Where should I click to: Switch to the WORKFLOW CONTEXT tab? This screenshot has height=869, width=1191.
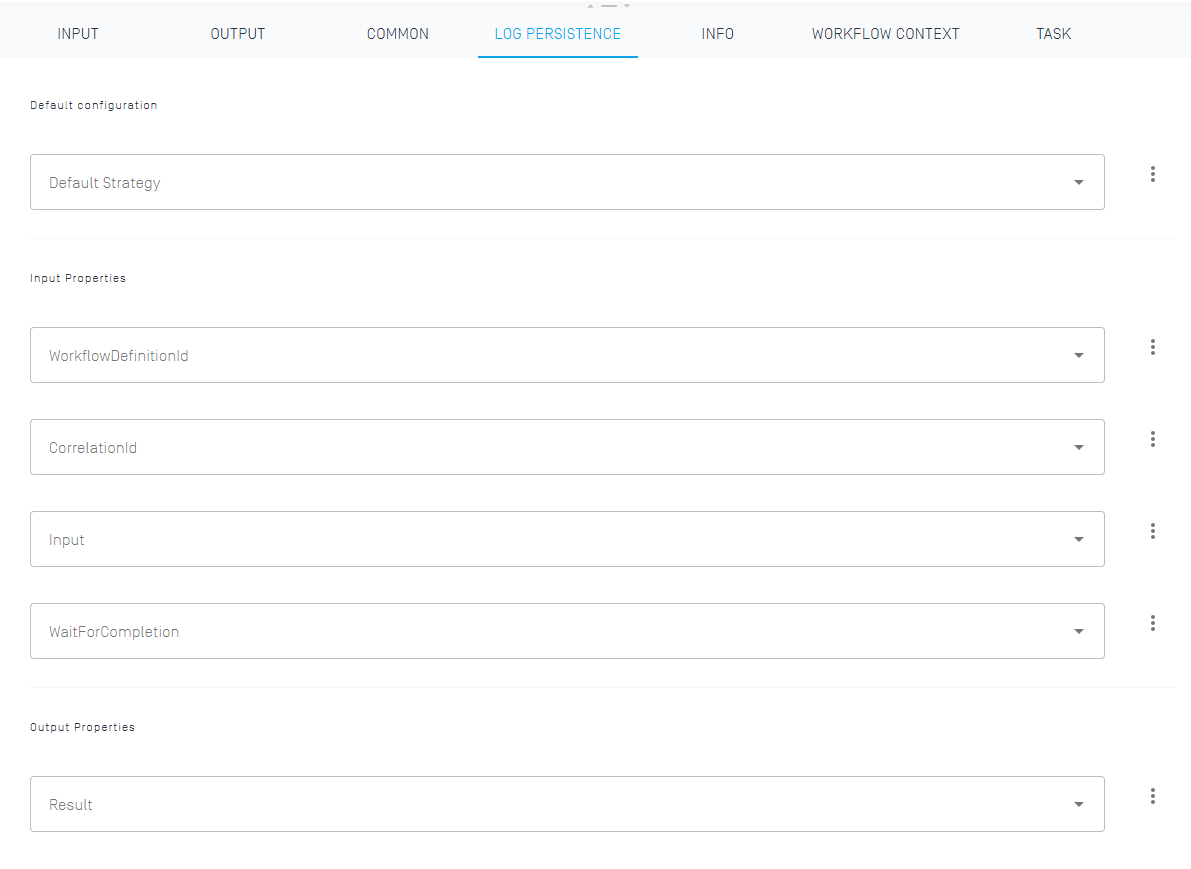tap(885, 33)
